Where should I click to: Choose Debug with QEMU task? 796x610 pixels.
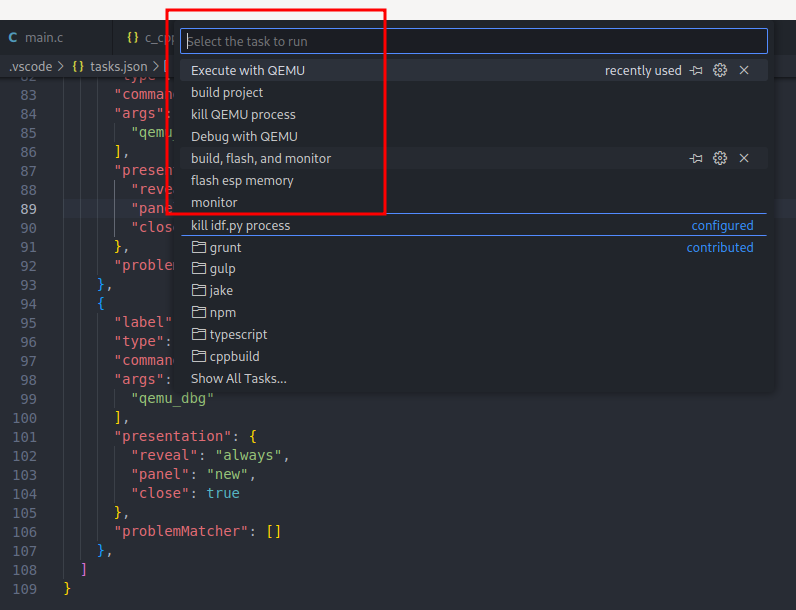244,137
